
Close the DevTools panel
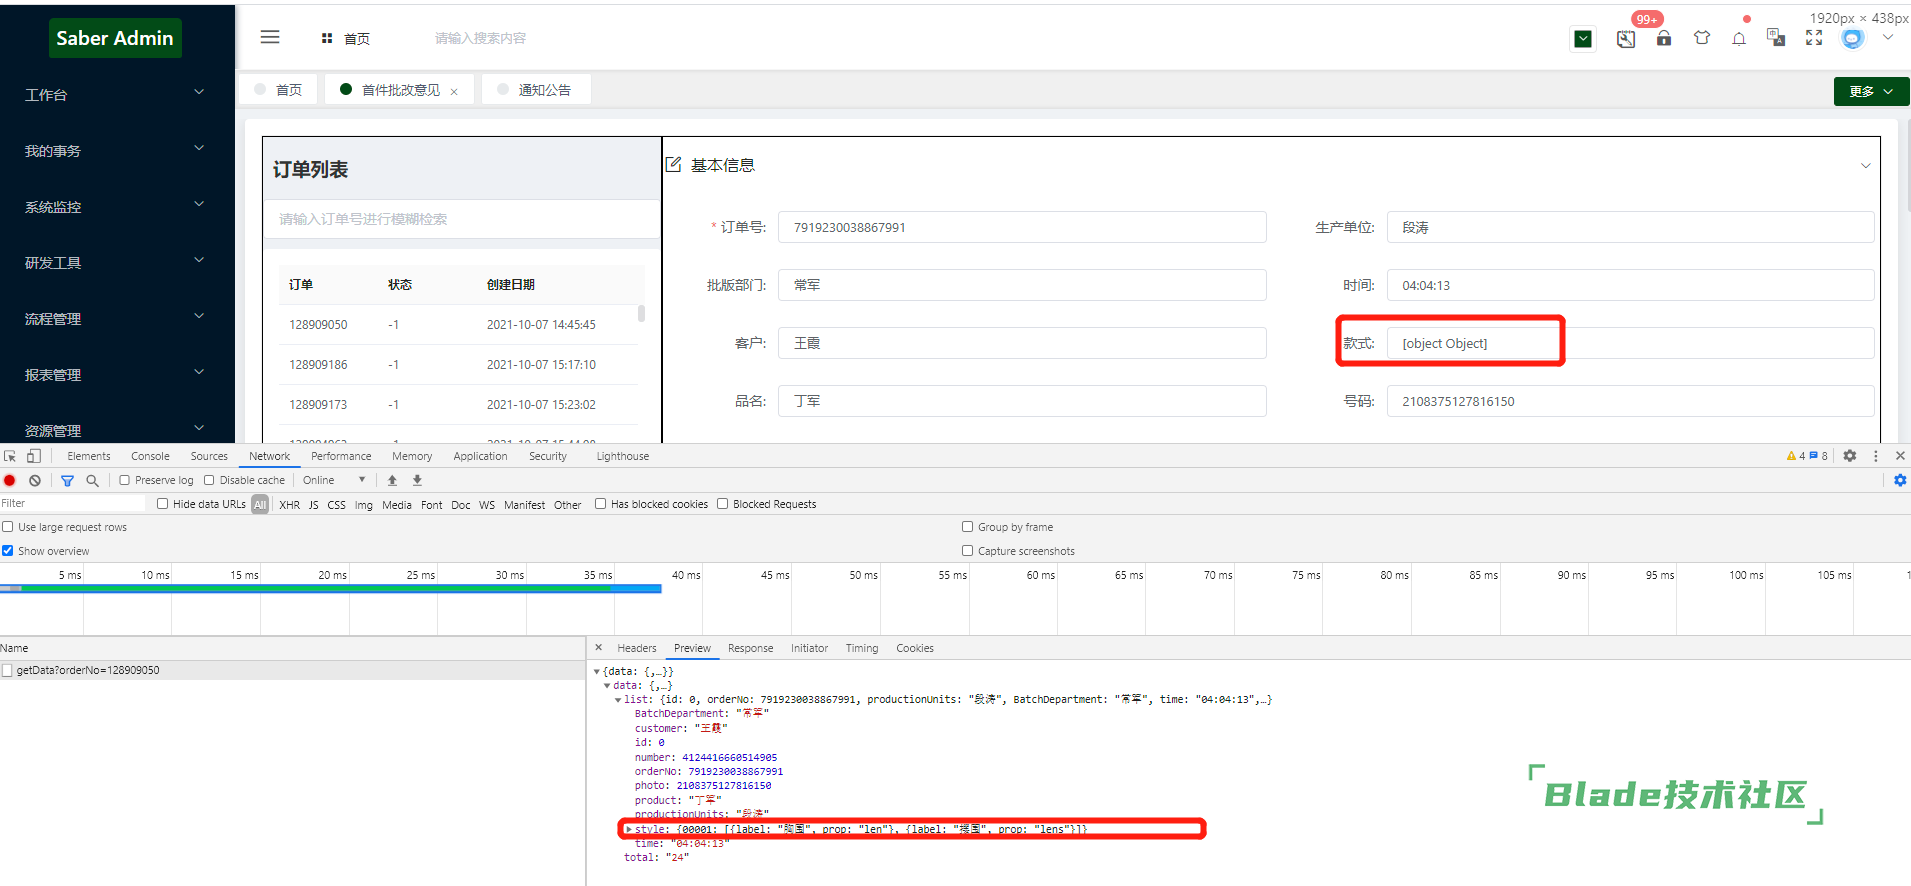click(1900, 456)
